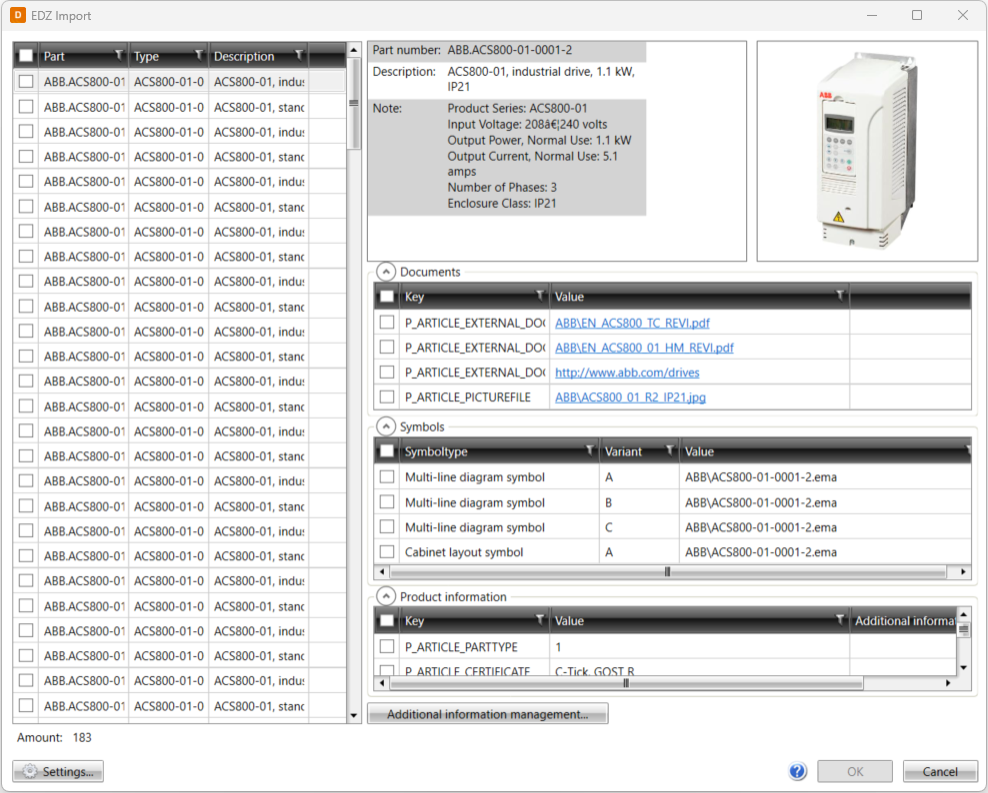Check the select-all box in parts list header
The image size is (988, 793).
click(x=26, y=56)
